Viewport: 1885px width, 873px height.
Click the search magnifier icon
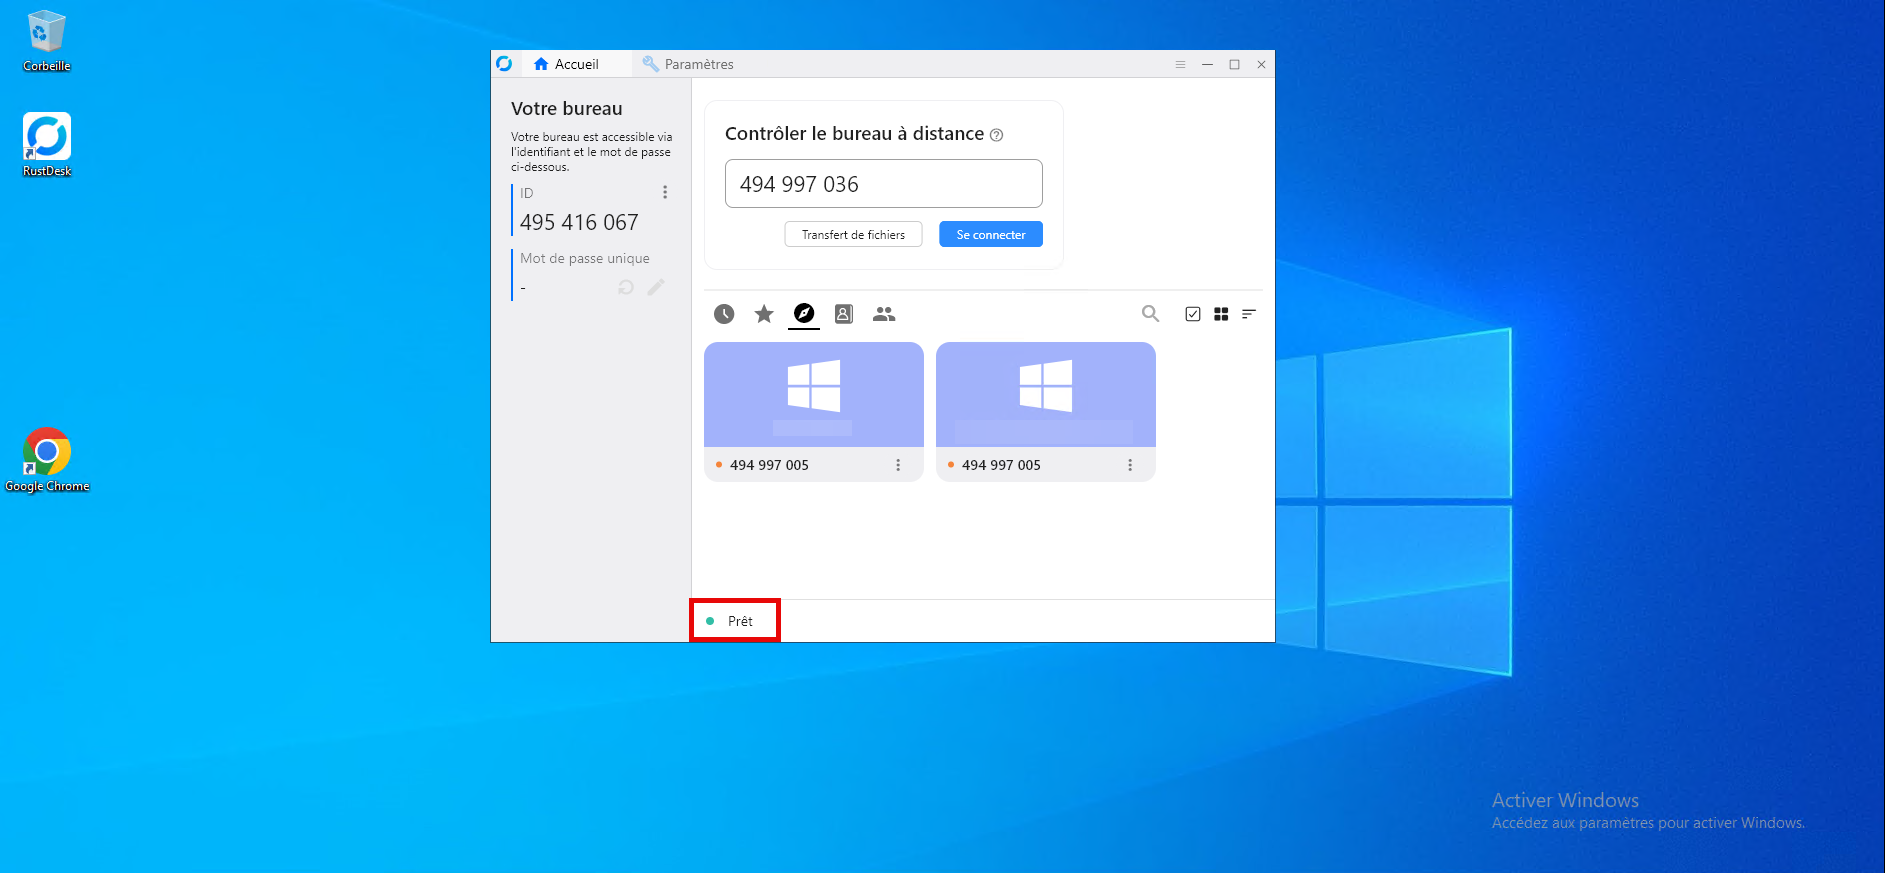tap(1150, 314)
